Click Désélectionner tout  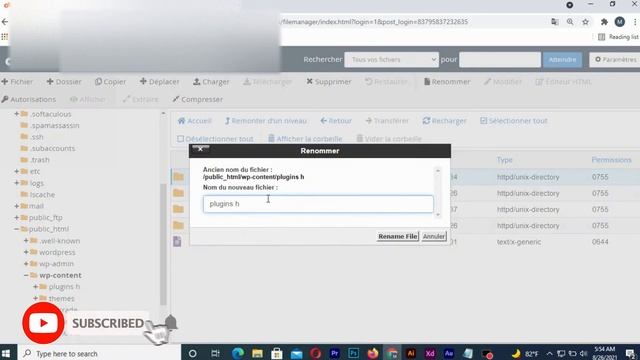215,139
